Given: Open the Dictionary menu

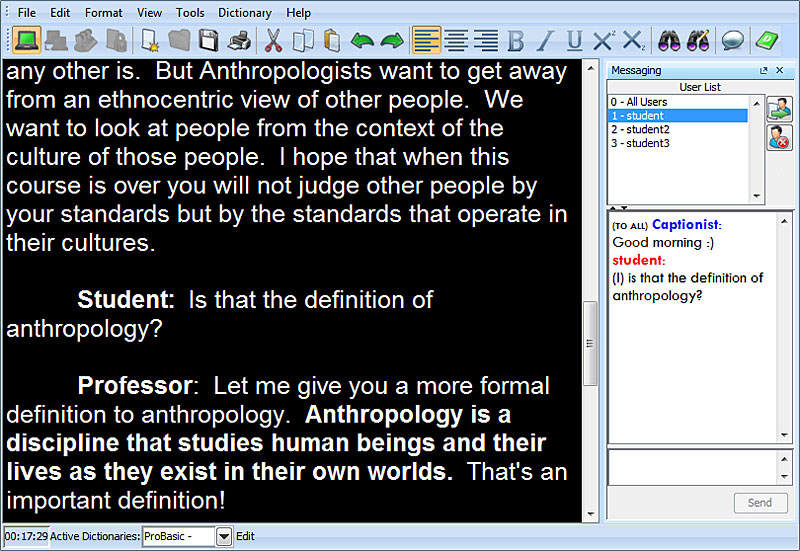Looking at the screenshot, I should coord(244,13).
